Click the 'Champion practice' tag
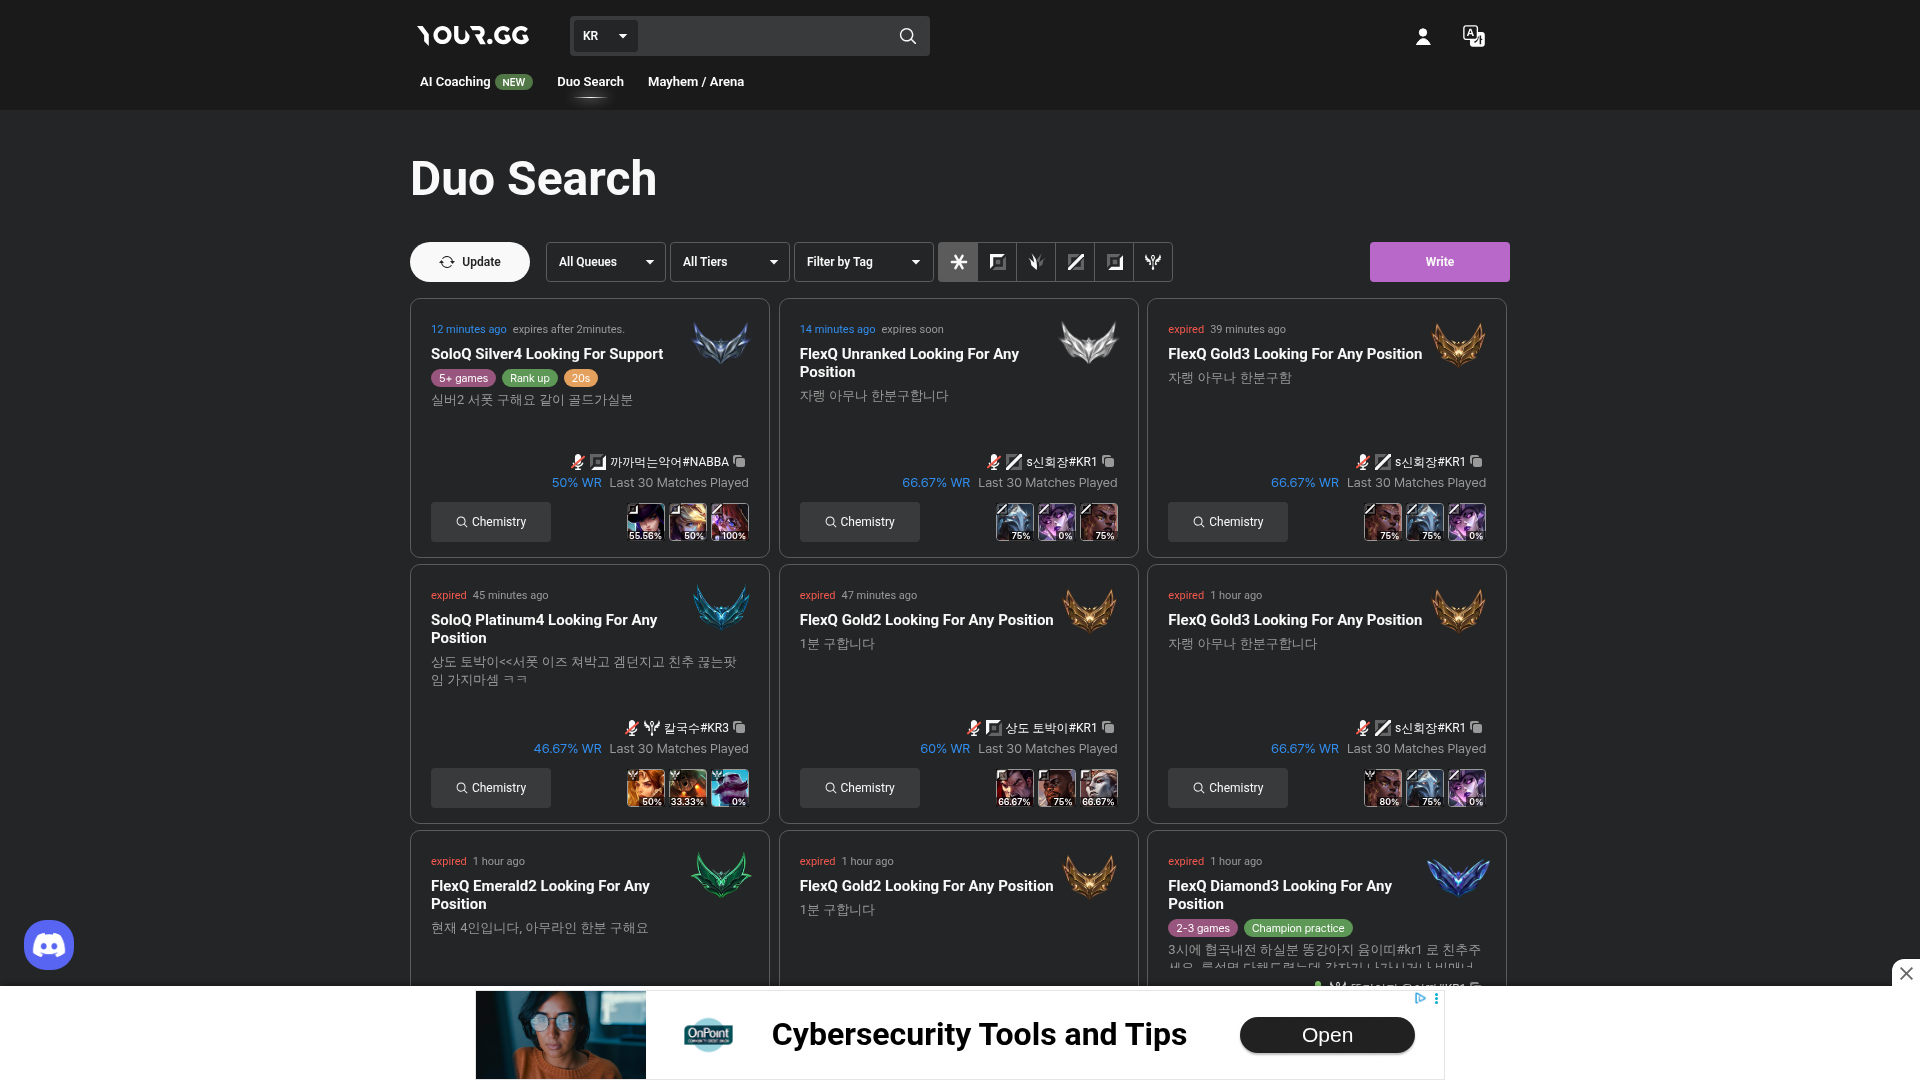 coord(1298,928)
